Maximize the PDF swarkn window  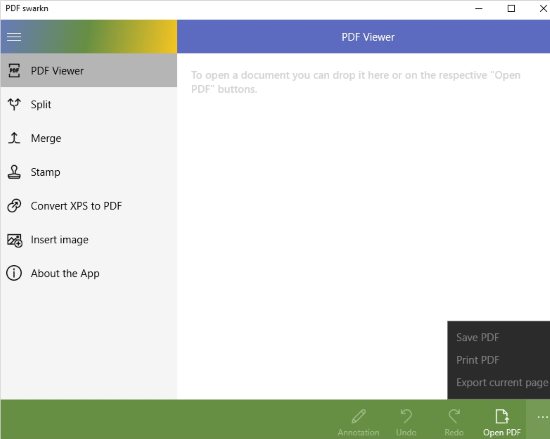click(x=511, y=8)
